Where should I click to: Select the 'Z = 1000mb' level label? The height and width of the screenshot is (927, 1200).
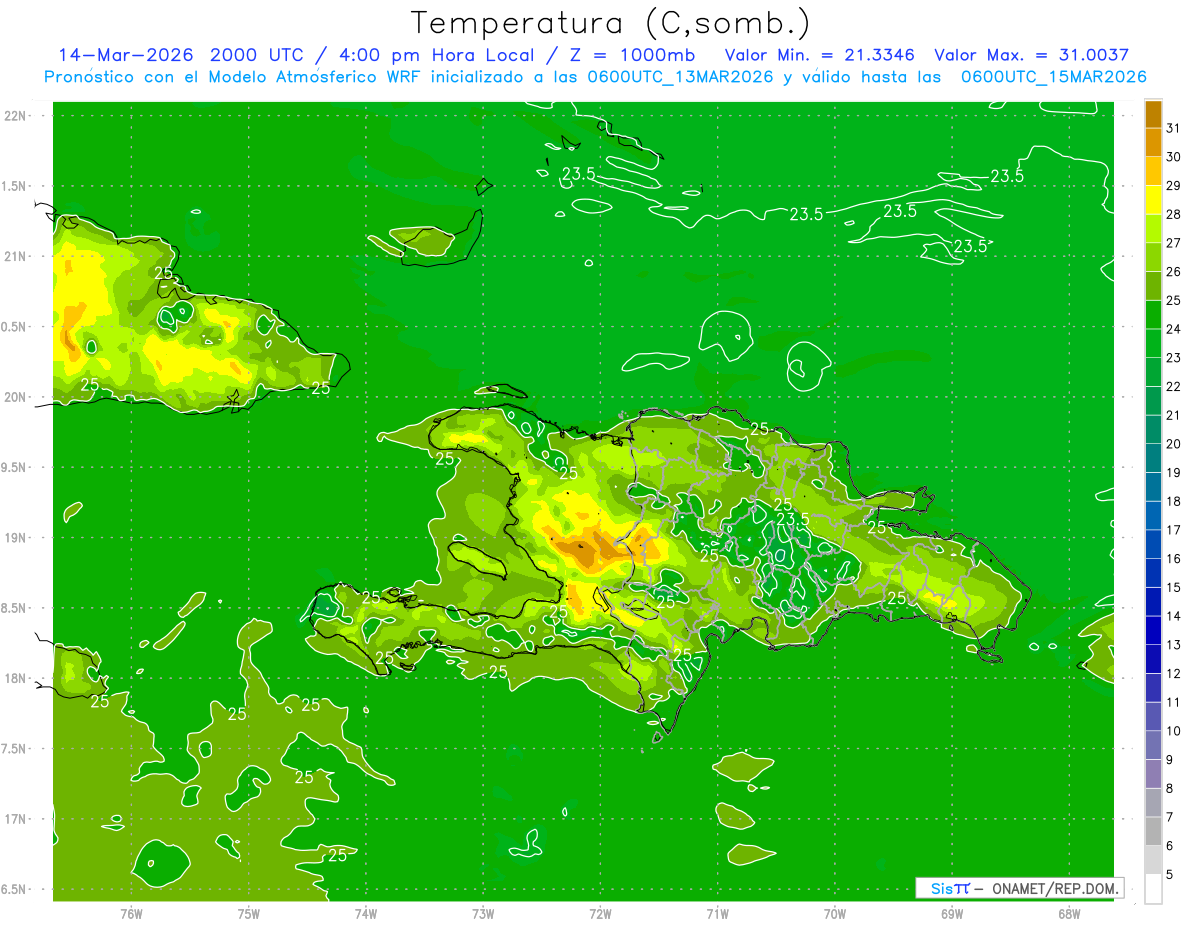630,55
